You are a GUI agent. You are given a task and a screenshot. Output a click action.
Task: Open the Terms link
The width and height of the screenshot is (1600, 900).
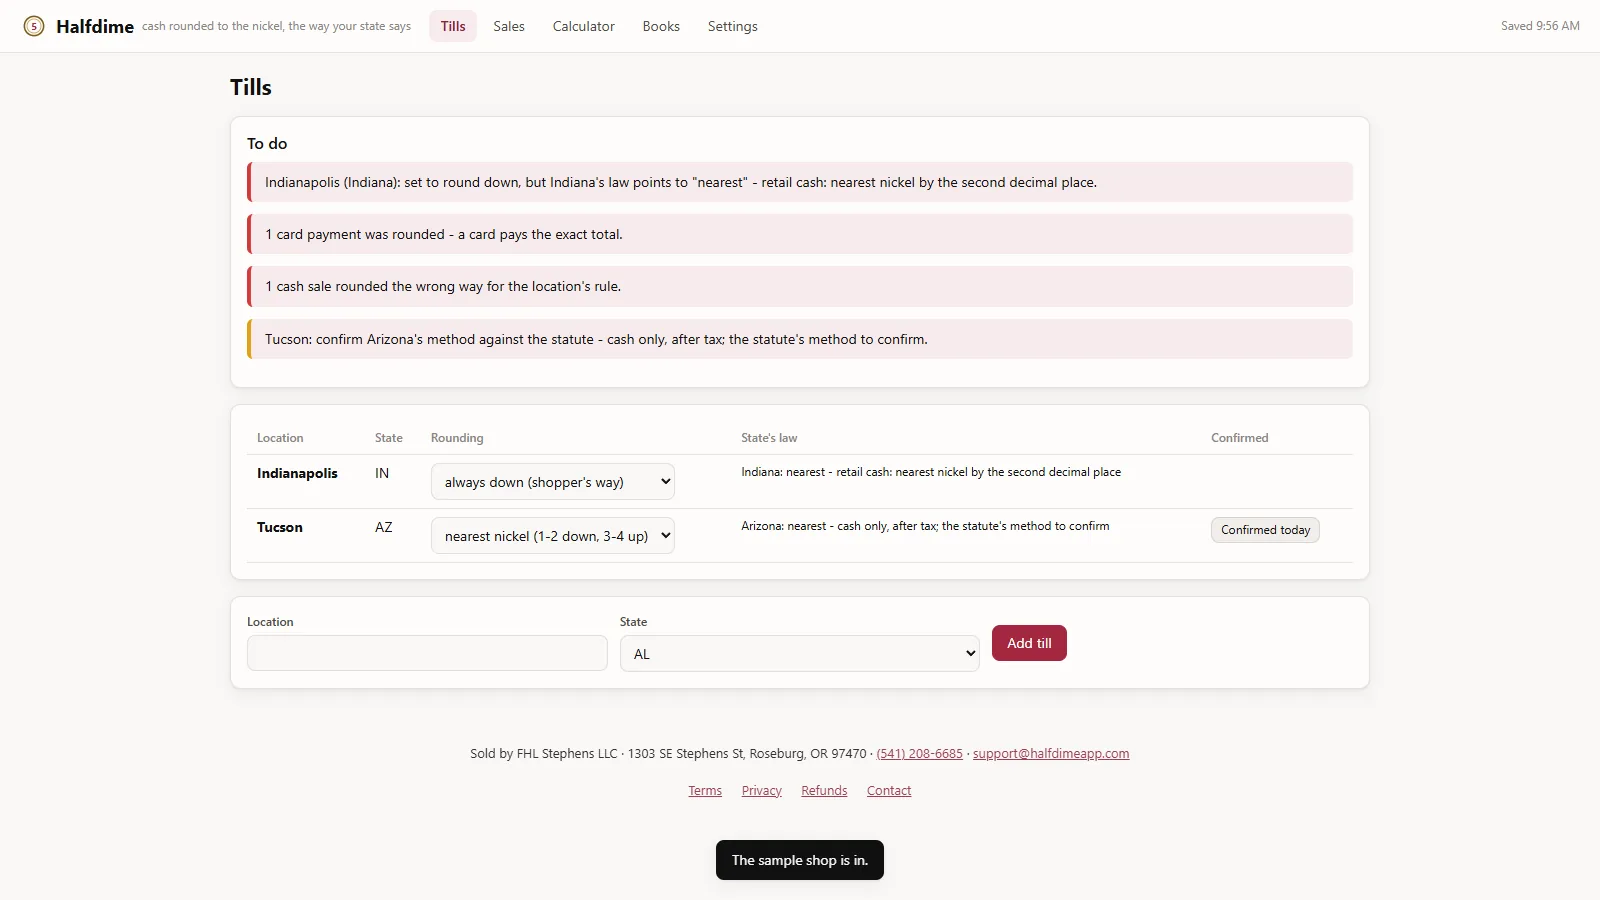tap(705, 791)
